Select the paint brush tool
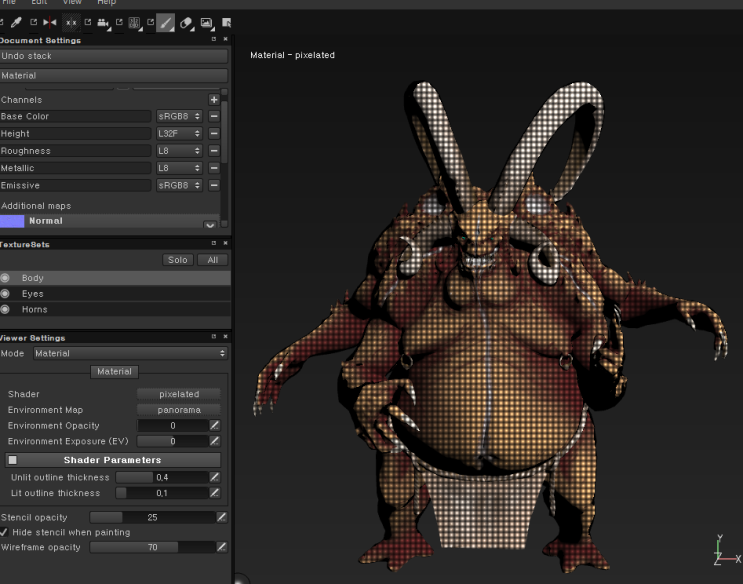This screenshot has width=743, height=584. (x=165, y=22)
